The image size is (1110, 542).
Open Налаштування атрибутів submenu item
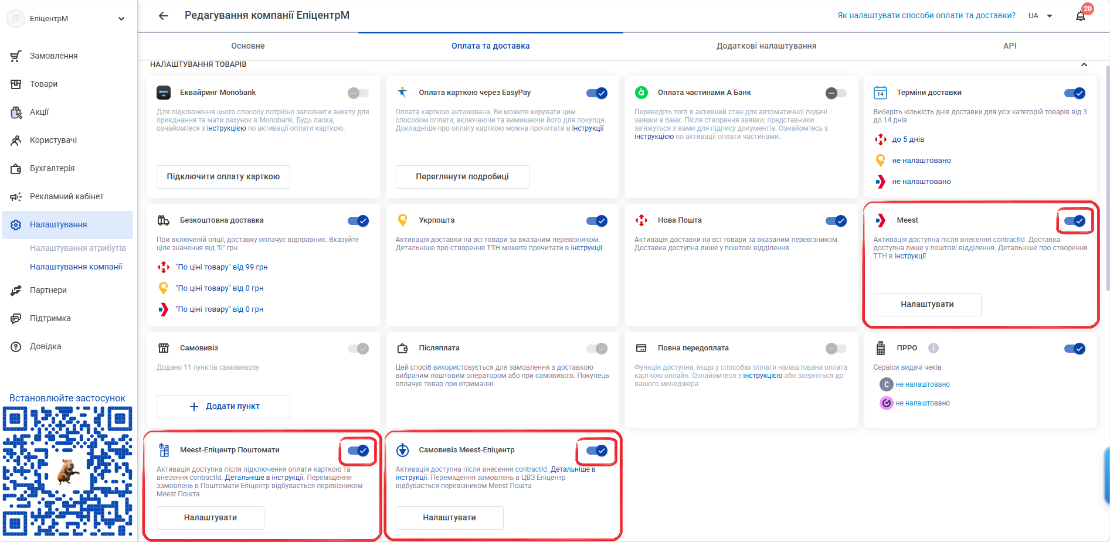(x=78, y=248)
